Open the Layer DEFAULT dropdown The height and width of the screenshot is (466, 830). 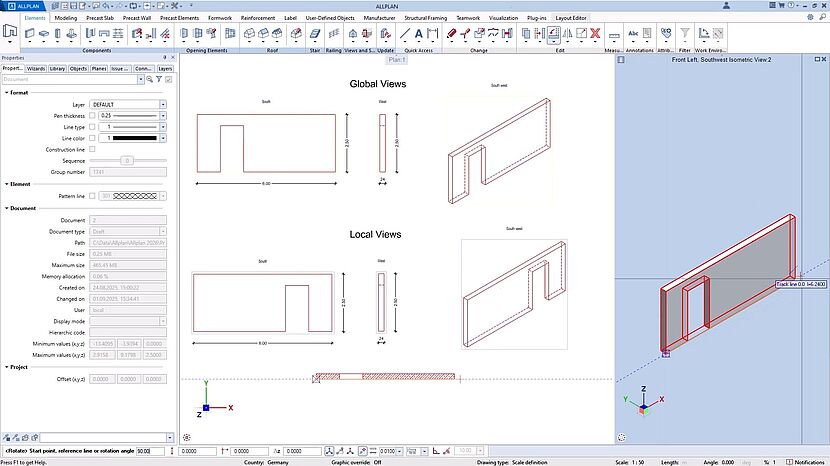(163, 104)
